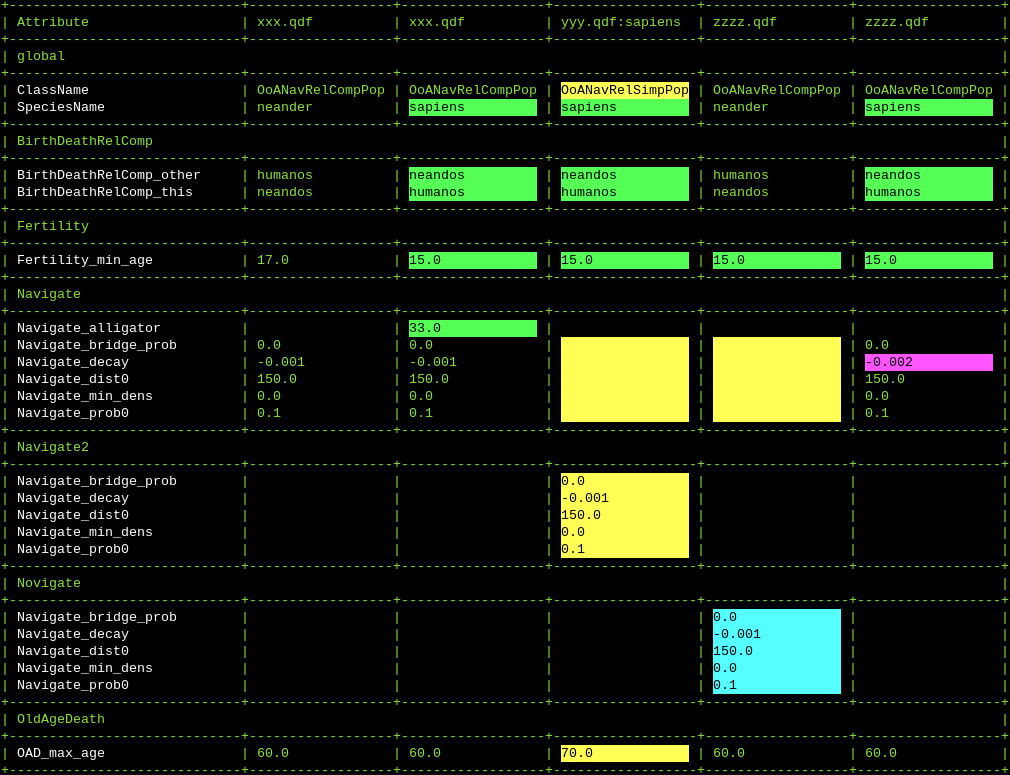Click the magenta -0.002 decay value
Screen dimensions: 1010x775
(928, 362)
